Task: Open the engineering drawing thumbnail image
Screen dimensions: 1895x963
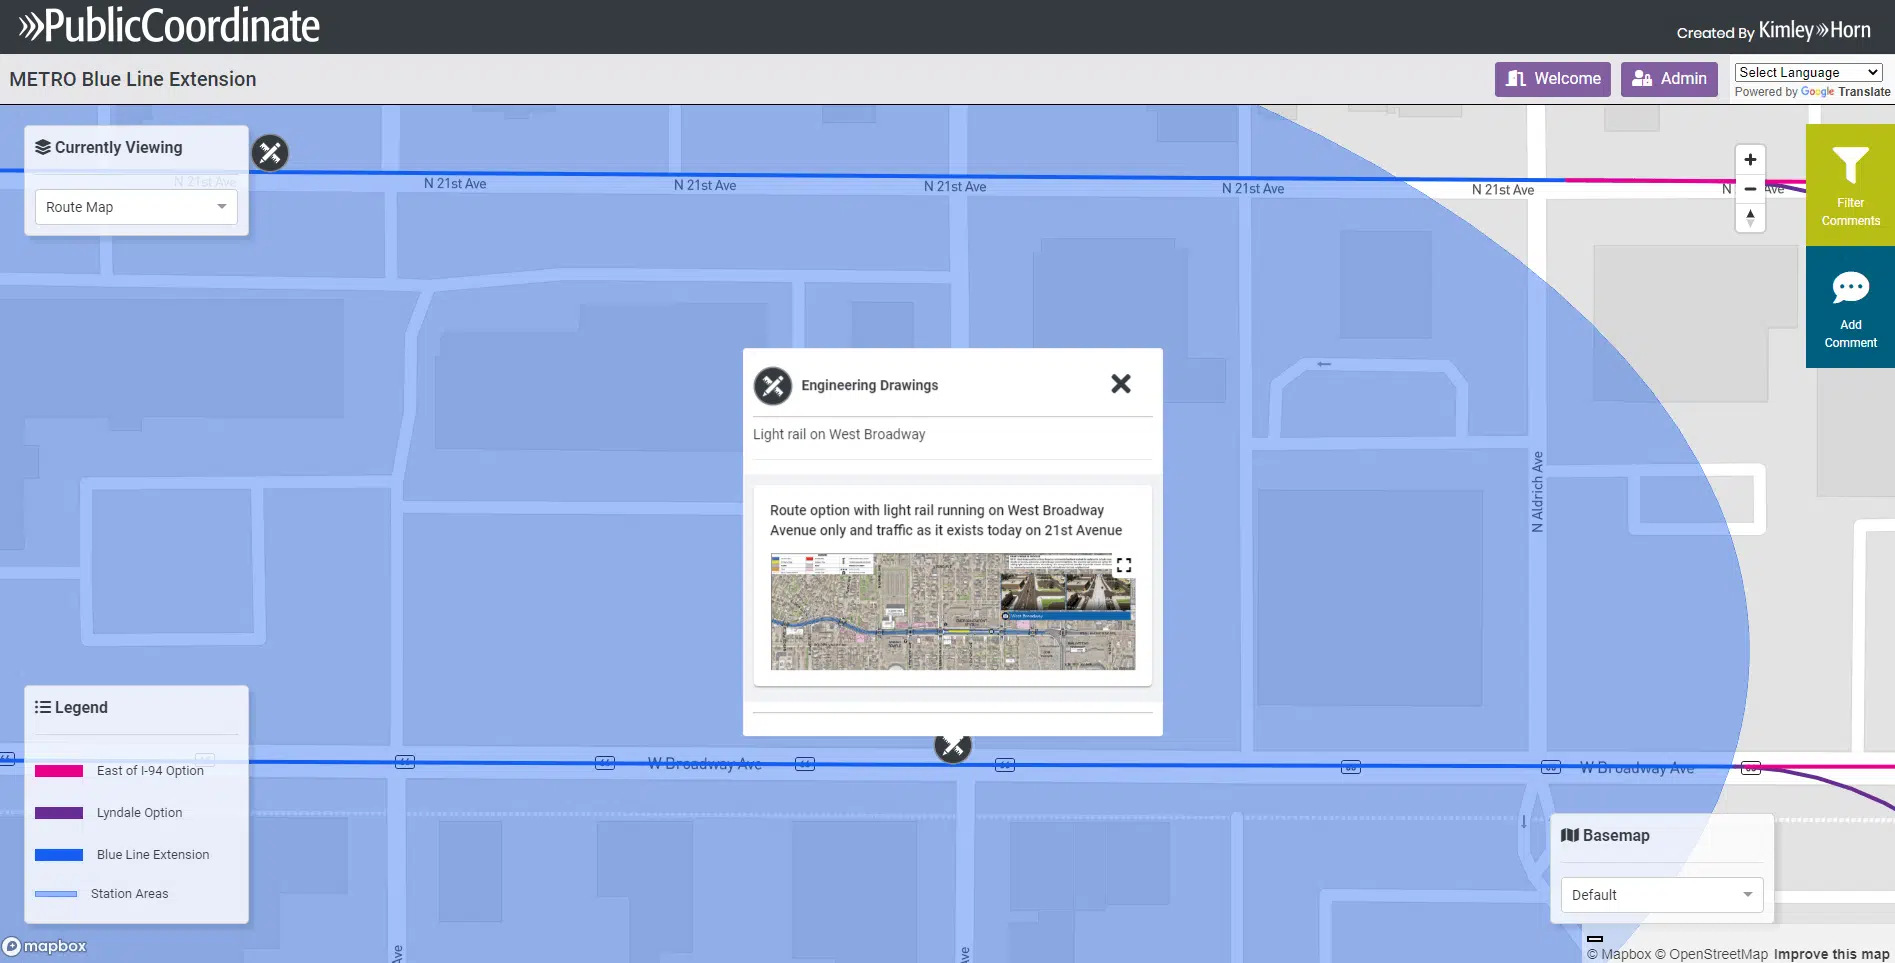Action: (952, 612)
